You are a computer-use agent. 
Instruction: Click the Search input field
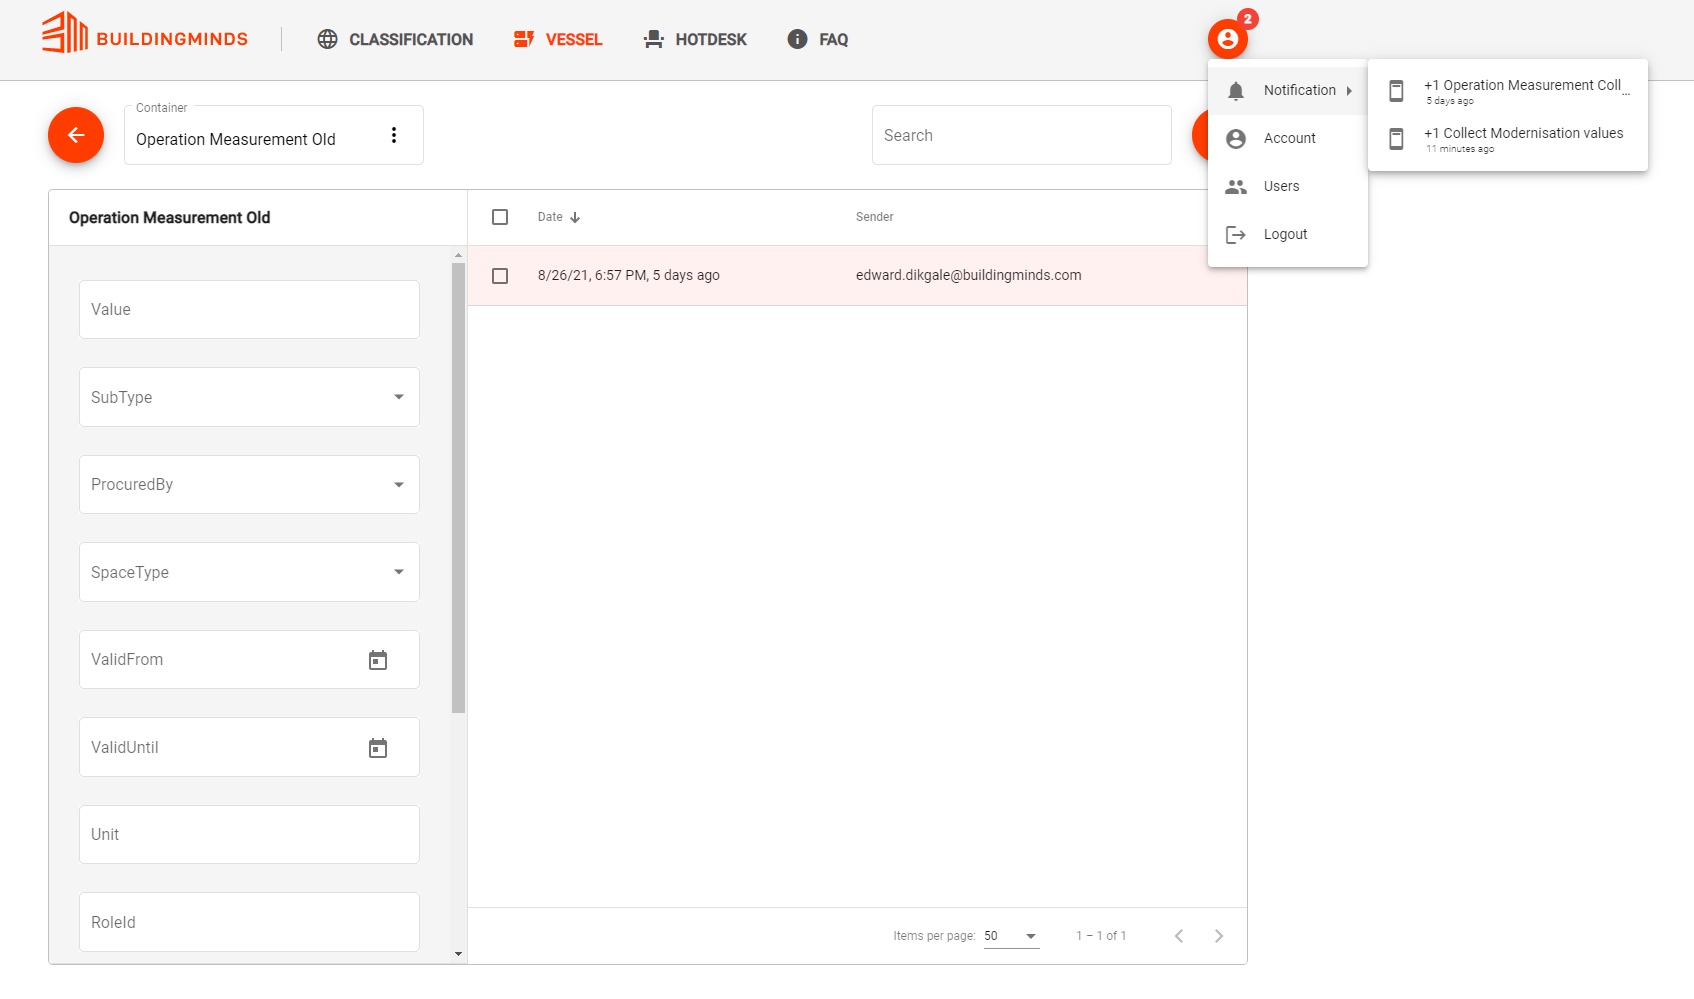(x=1021, y=135)
